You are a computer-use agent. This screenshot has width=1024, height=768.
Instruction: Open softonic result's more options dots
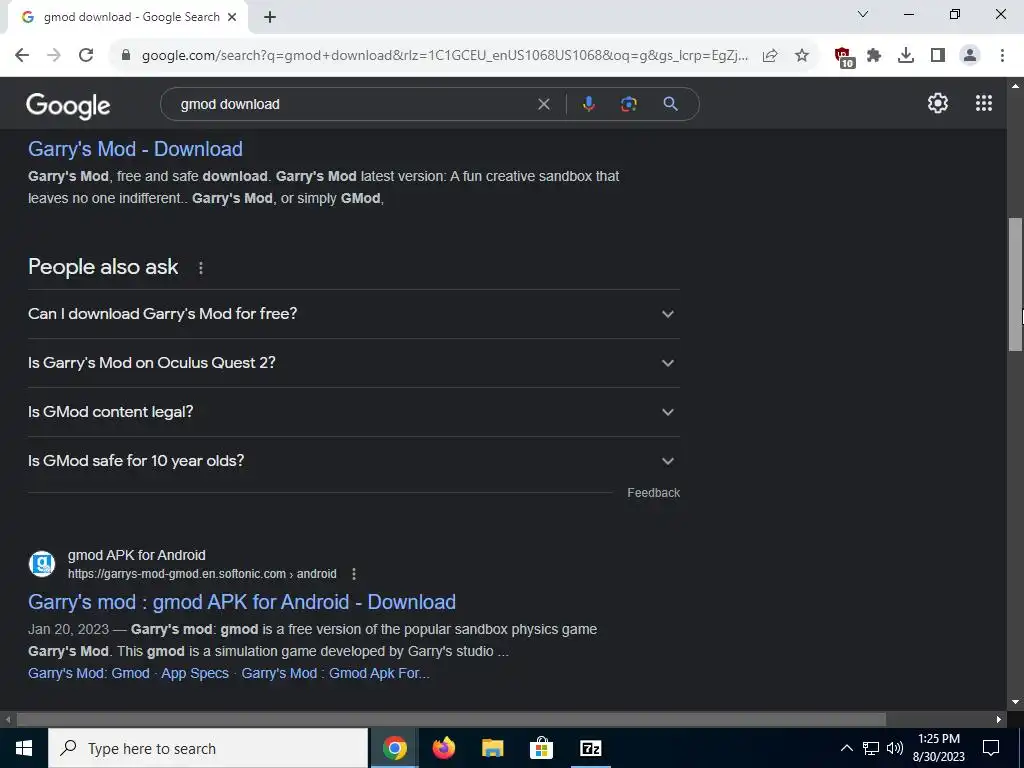tap(354, 574)
